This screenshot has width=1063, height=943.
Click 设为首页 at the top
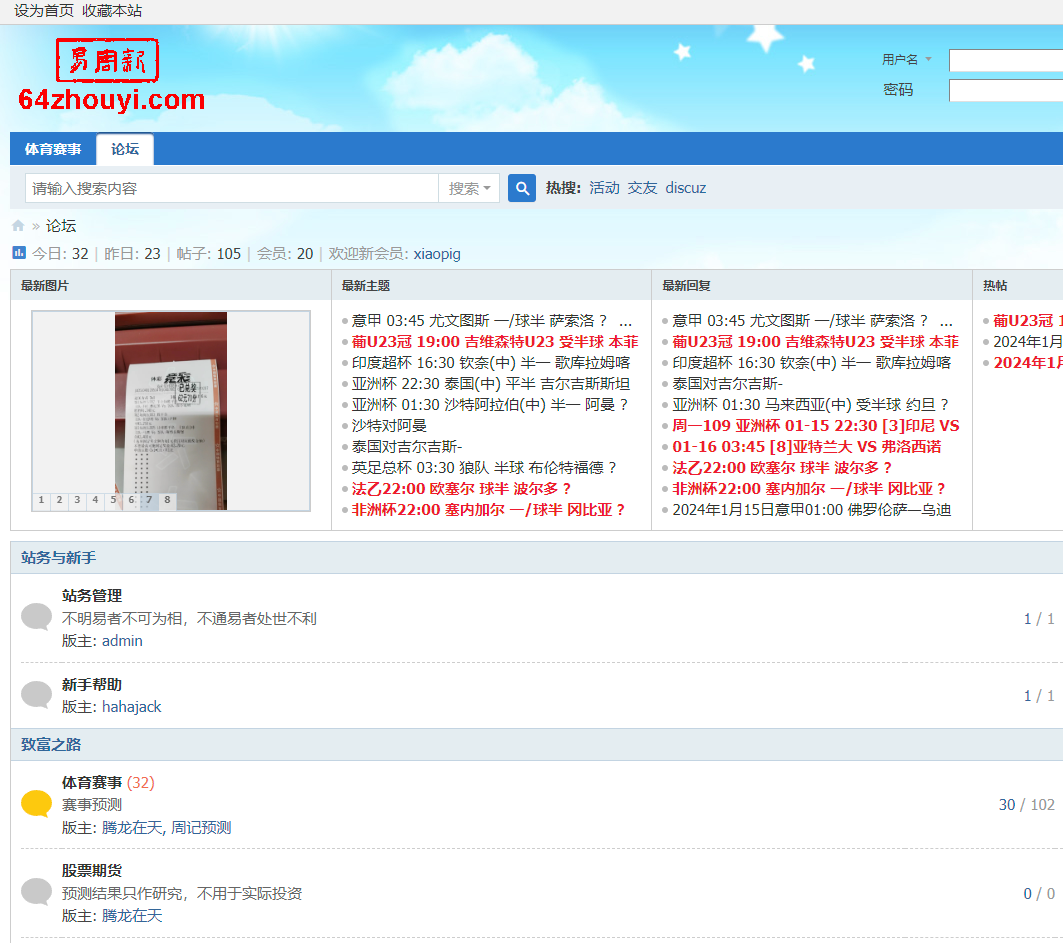coord(44,10)
